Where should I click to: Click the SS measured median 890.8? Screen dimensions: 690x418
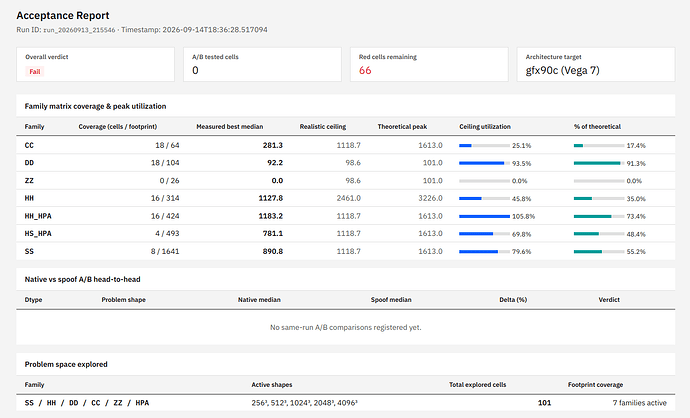tap(273, 251)
